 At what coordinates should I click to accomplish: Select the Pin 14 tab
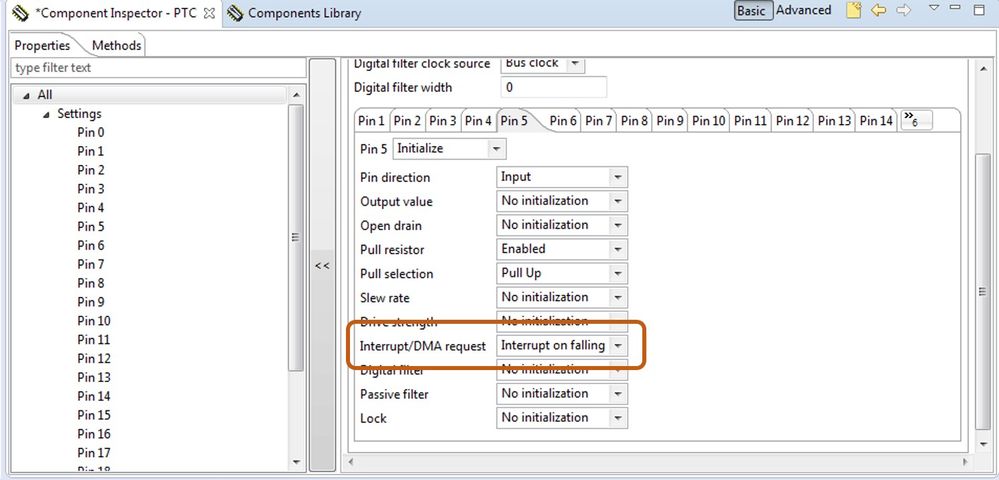pos(877,120)
